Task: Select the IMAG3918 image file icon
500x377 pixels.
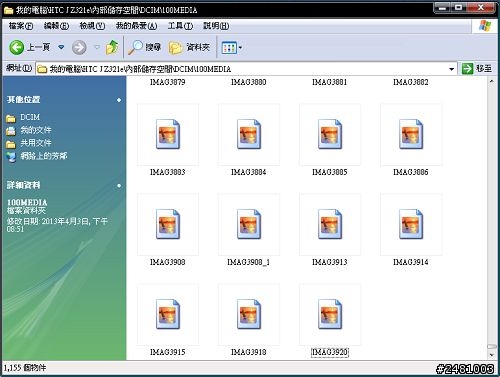Action: coord(249,314)
